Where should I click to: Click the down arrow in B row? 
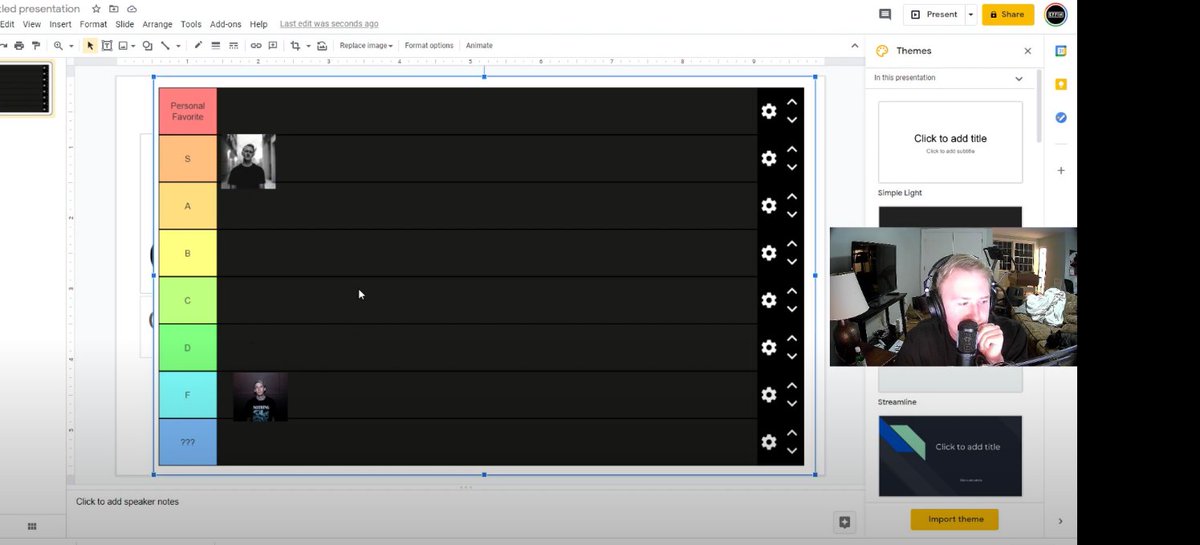(x=792, y=262)
